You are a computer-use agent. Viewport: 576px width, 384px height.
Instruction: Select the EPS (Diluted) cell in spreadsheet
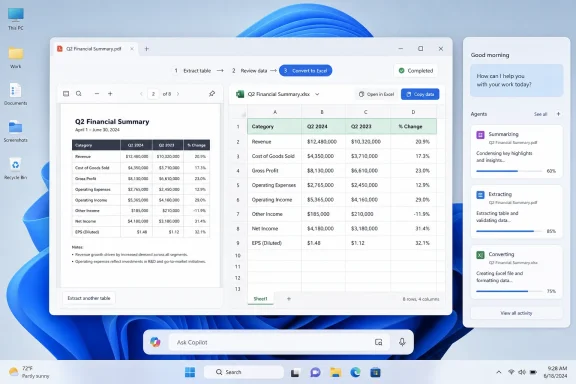click(274, 243)
